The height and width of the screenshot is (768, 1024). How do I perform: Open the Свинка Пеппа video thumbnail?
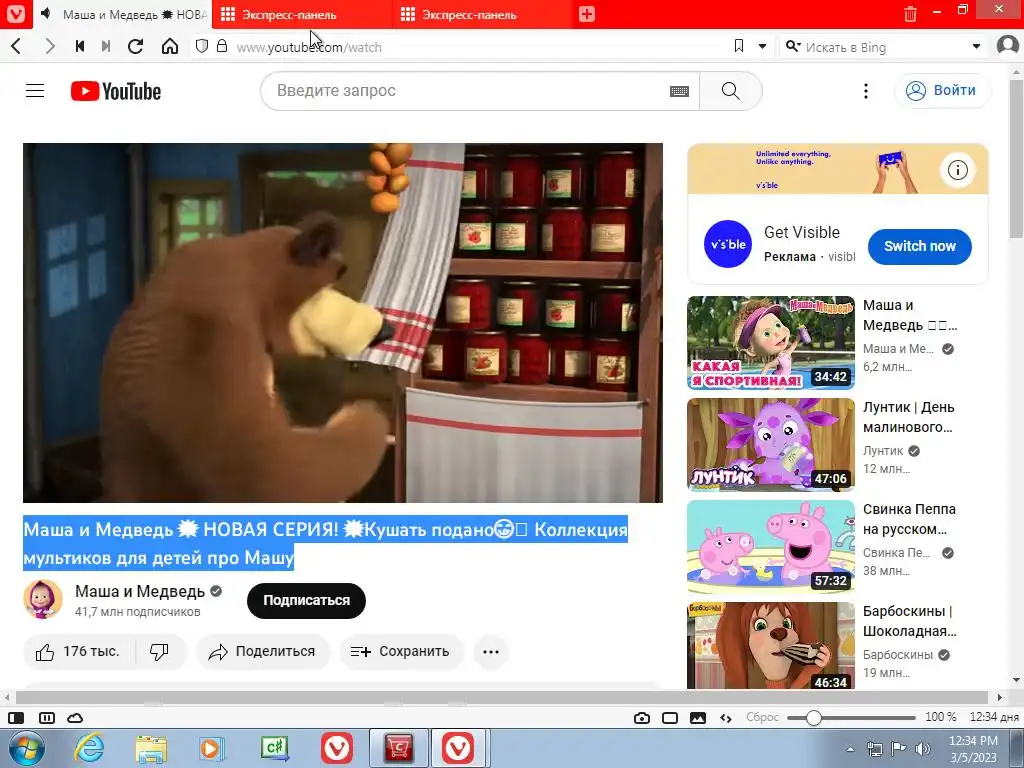pyautogui.click(x=771, y=547)
